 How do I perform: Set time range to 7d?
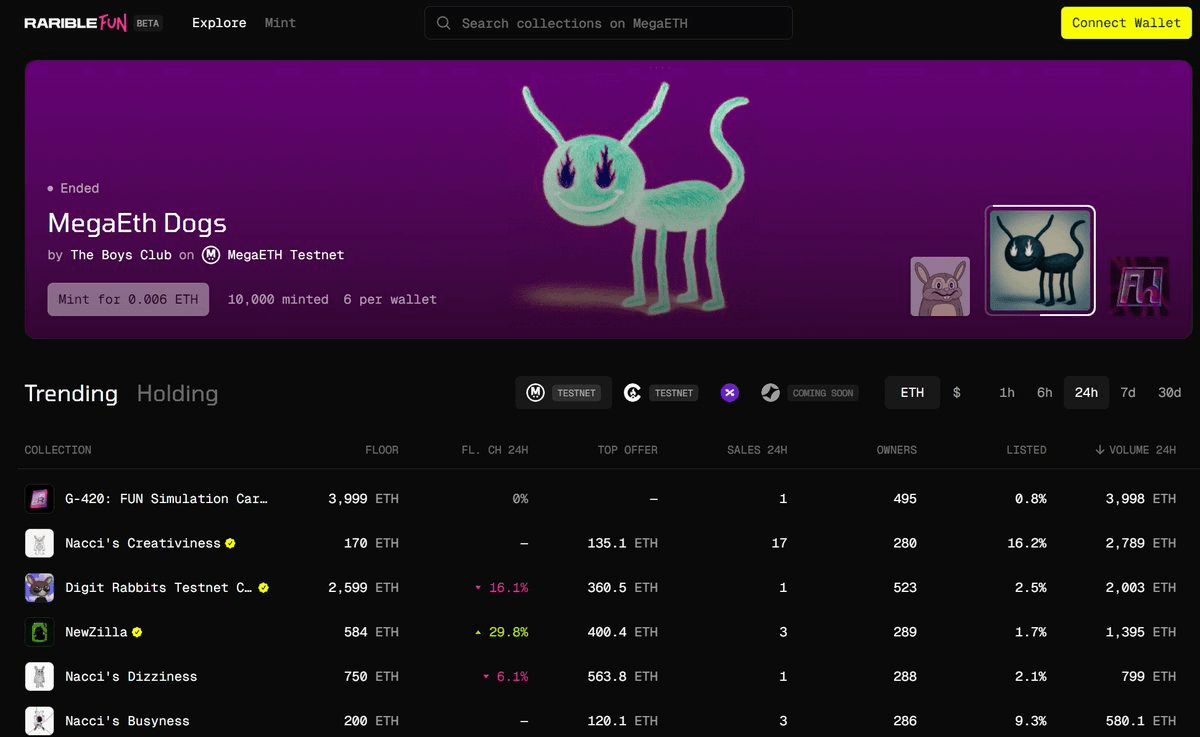[1128, 393]
